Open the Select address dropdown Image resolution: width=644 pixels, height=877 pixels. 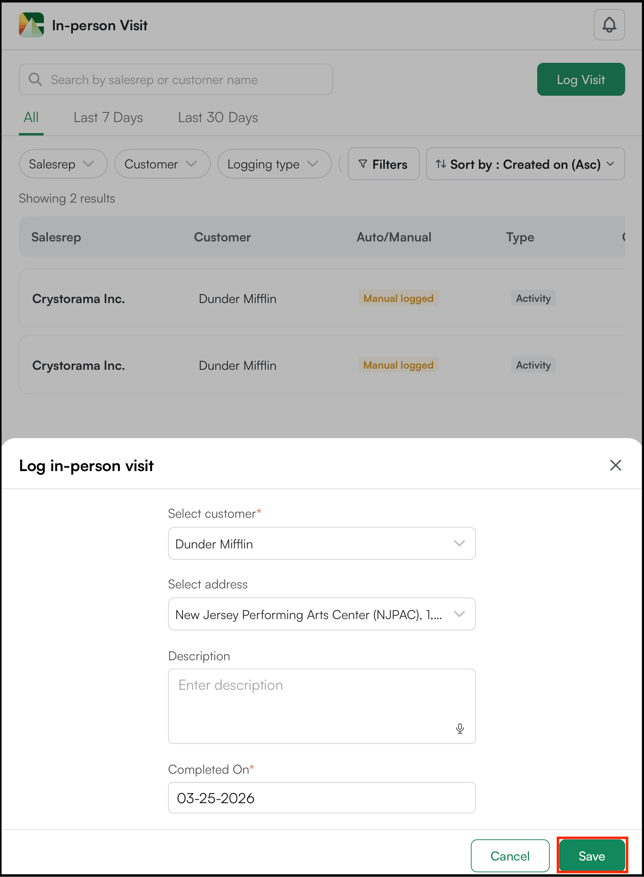(322, 614)
